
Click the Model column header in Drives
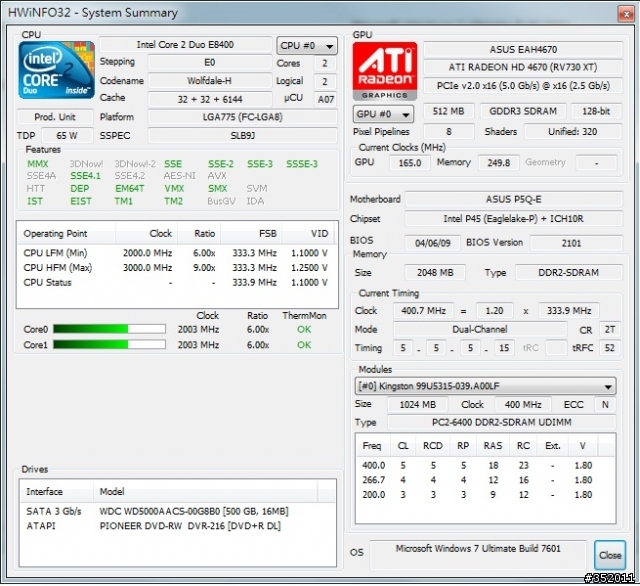tap(205, 492)
